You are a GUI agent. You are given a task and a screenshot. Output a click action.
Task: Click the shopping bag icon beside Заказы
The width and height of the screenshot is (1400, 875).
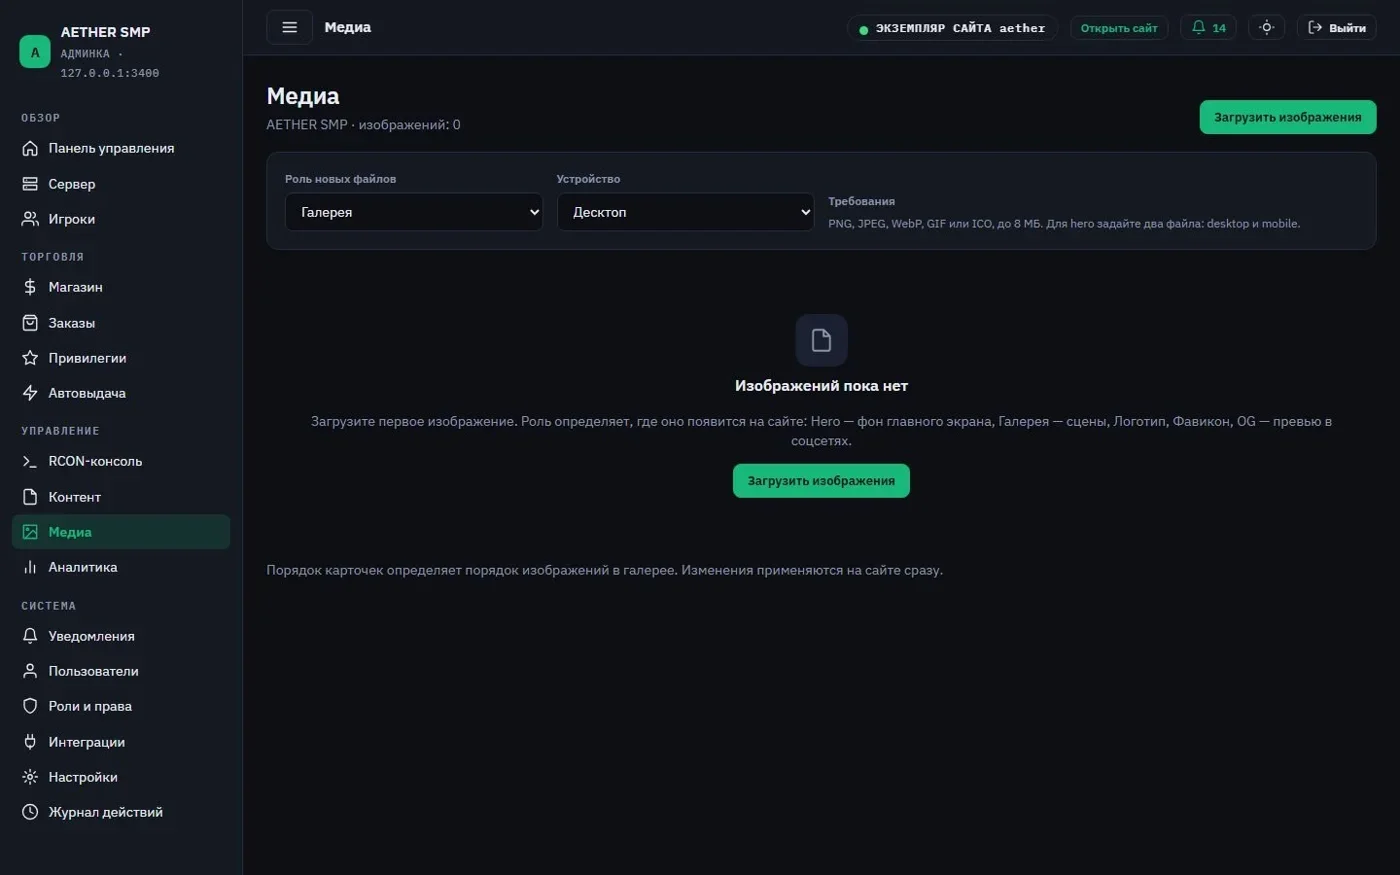(x=30, y=323)
